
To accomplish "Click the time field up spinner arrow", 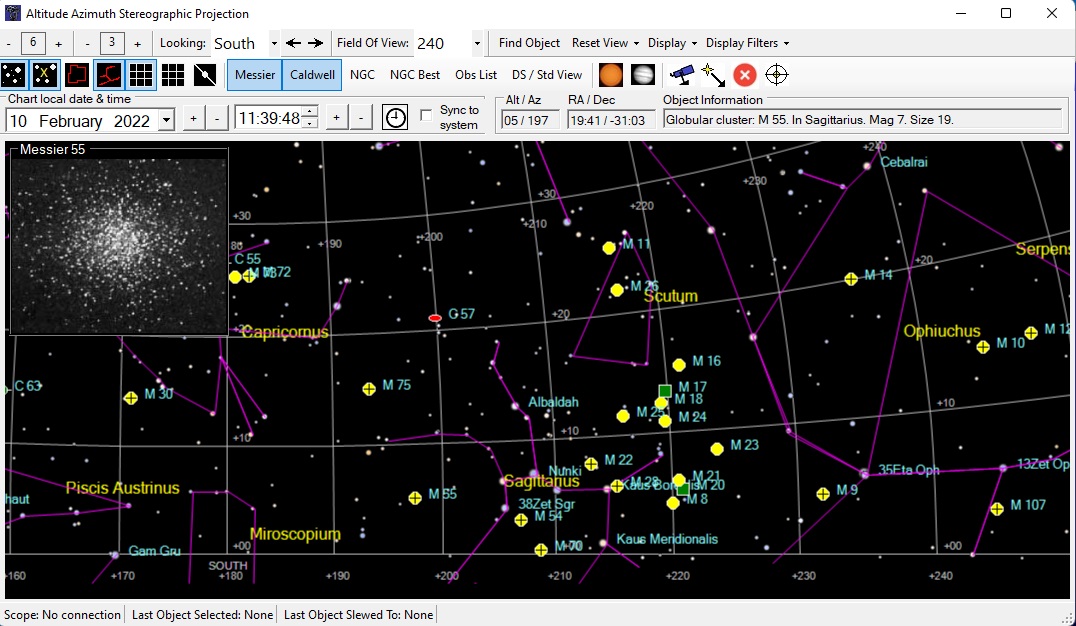I will pyautogui.click(x=310, y=112).
